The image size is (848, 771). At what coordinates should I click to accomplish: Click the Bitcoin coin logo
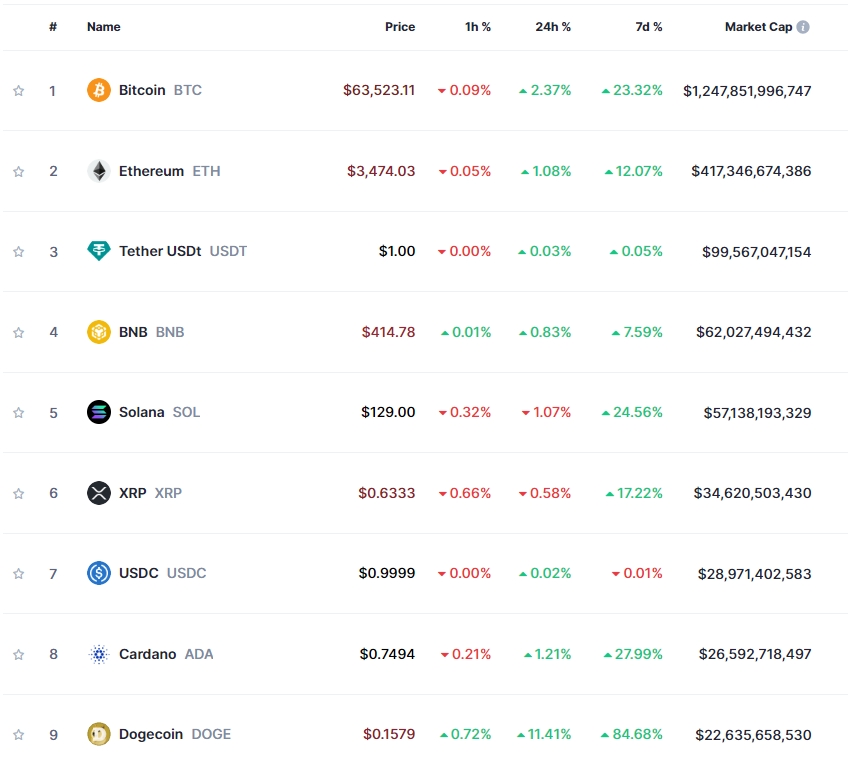[x=99, y=90]
